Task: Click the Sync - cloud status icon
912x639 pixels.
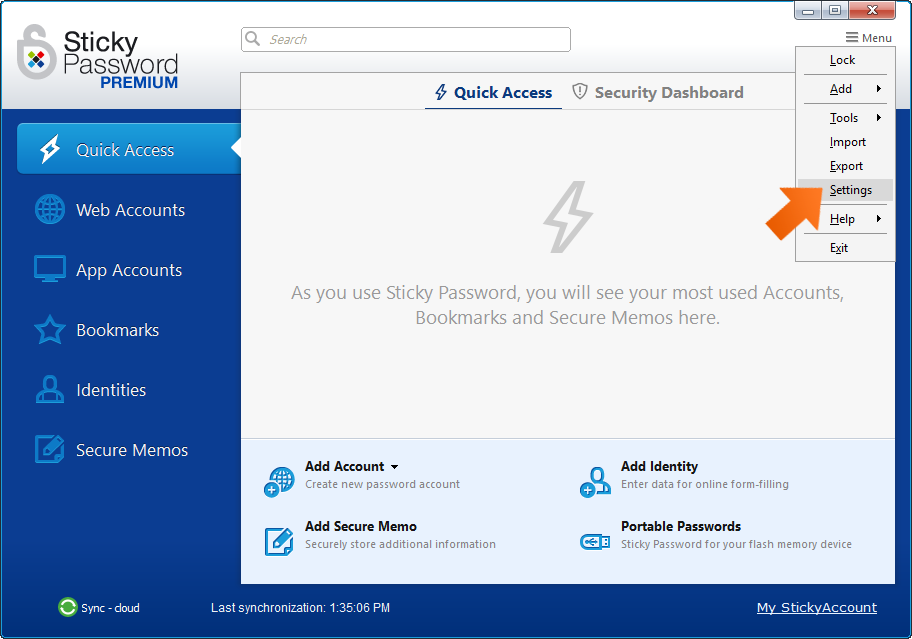Action: [67, 607]
